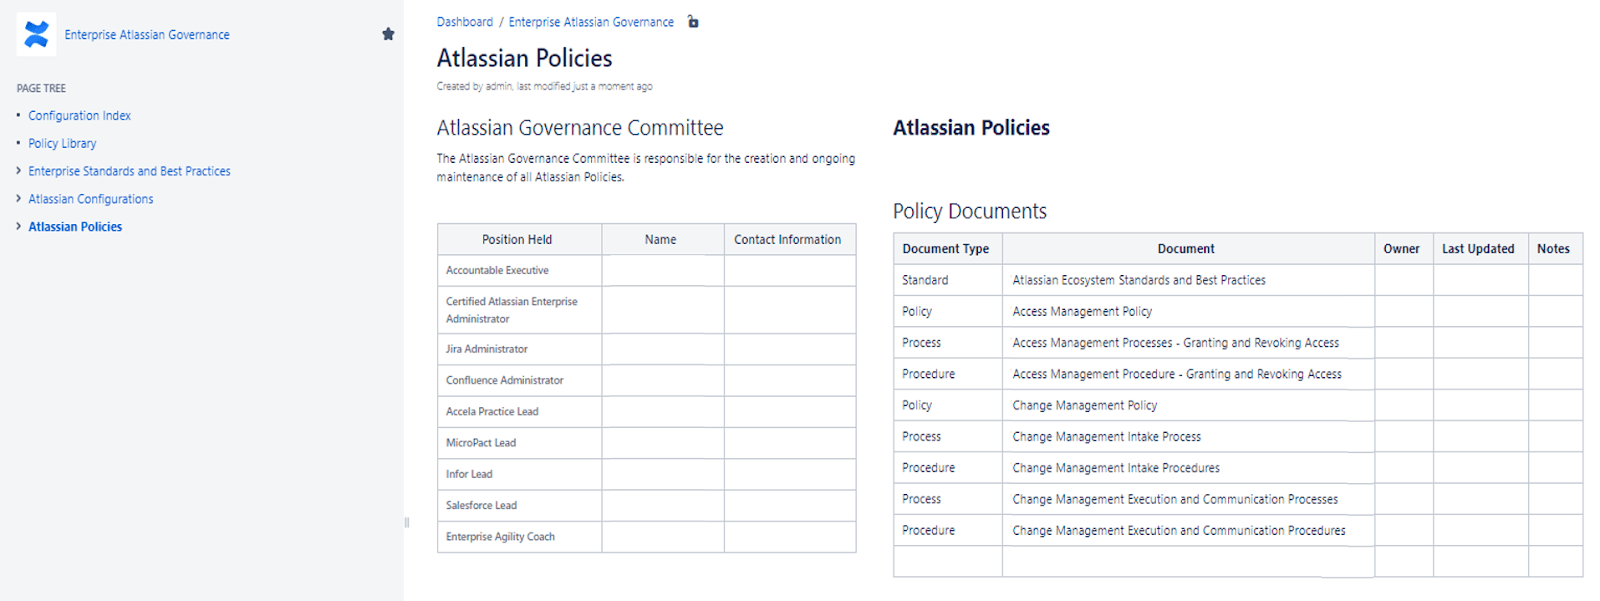The image size is (1600, 601).
Task: Click the PAGE TREE label
Action: (41, 88)
